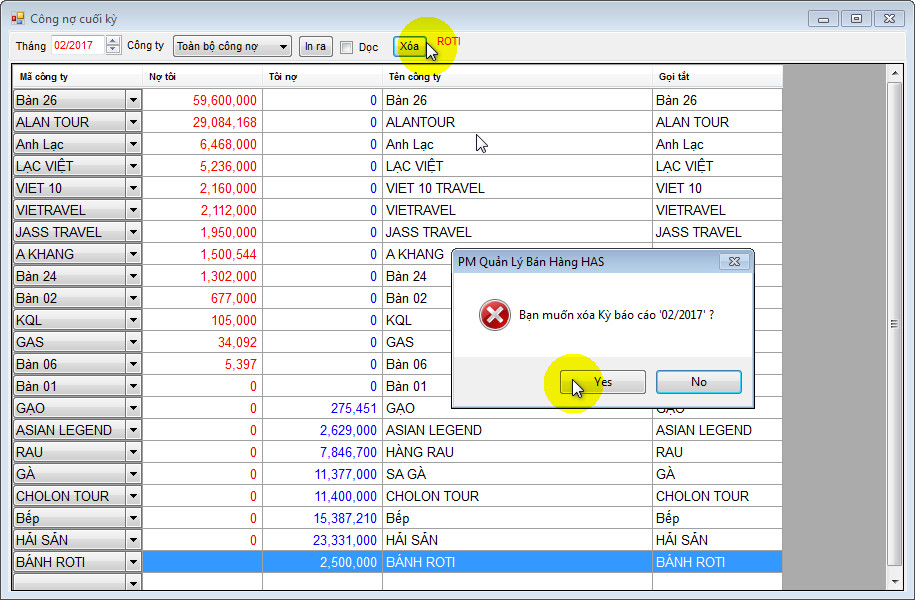Open the ASIAN LEGEND company code dropdown
Screen dimensions: 915x600
click(x=133, y=430)
